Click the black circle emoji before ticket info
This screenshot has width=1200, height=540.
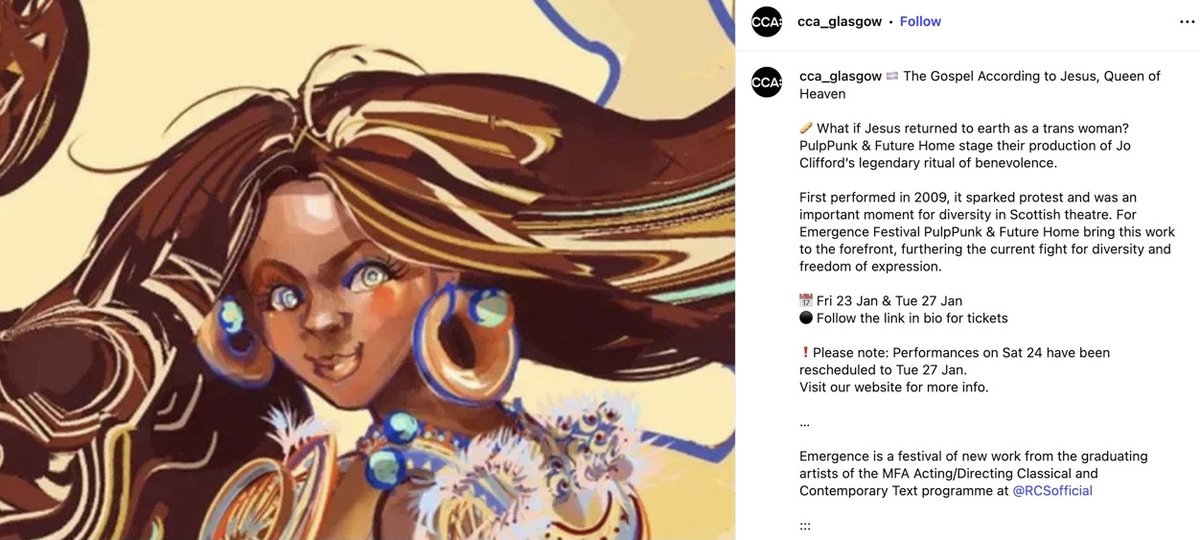tap(806, 318)
